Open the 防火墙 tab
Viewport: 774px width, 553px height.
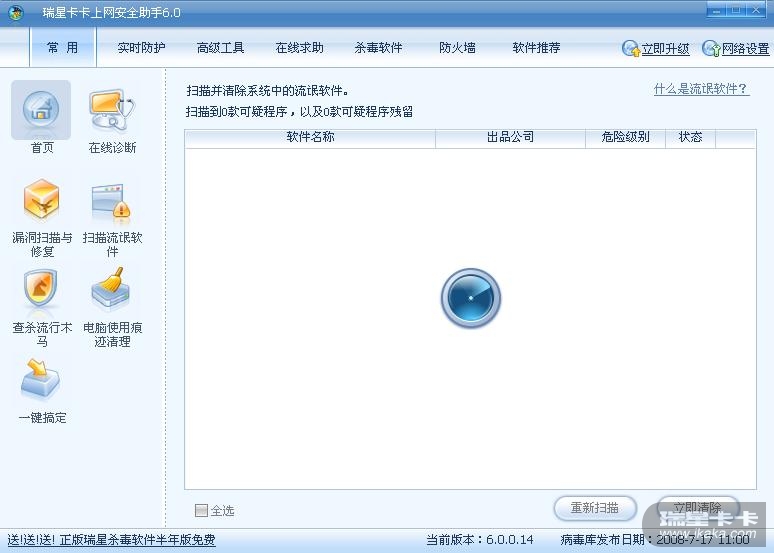tap(457, 48)
